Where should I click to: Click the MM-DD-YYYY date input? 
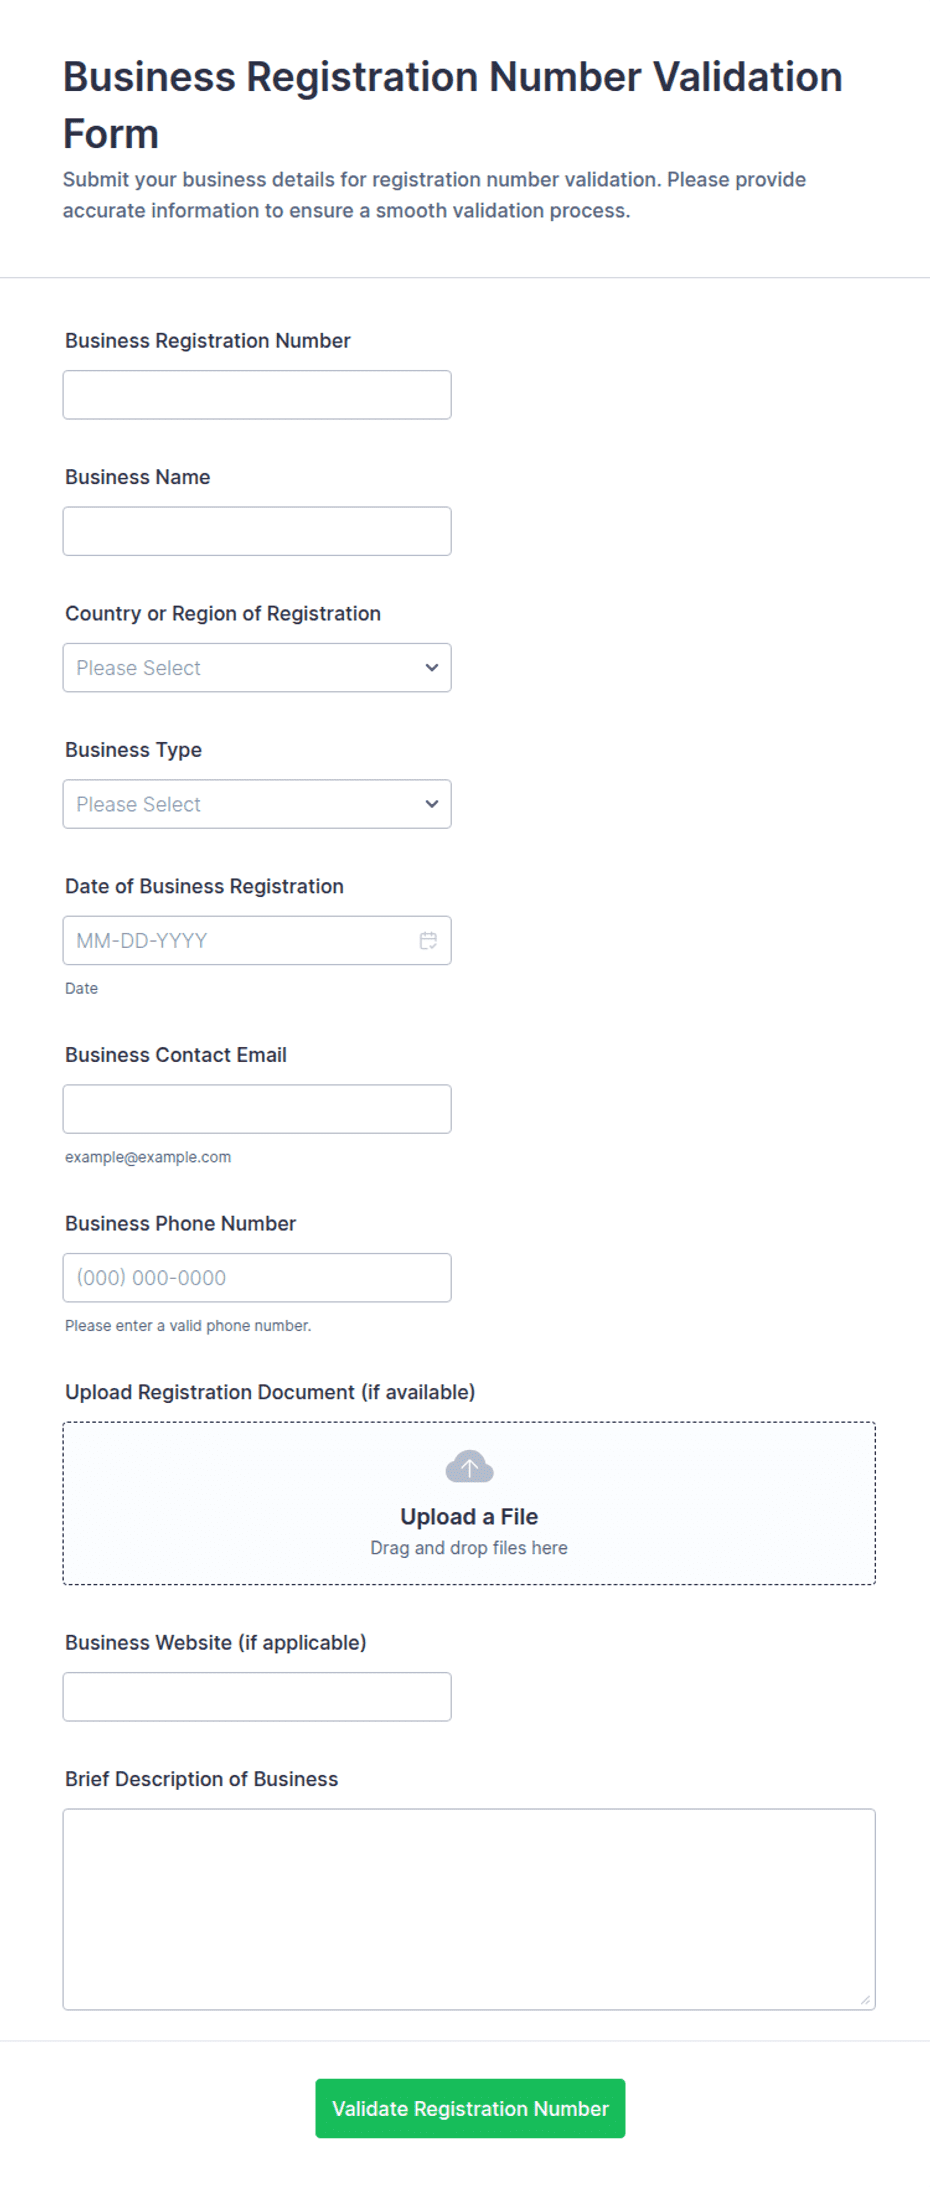tap(257, 940)
